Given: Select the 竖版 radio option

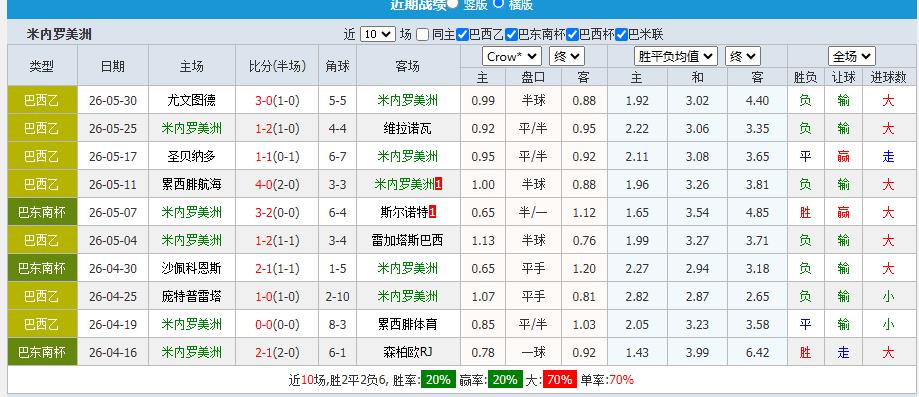Looking at the screenshot, I should (x=452, y=4).
